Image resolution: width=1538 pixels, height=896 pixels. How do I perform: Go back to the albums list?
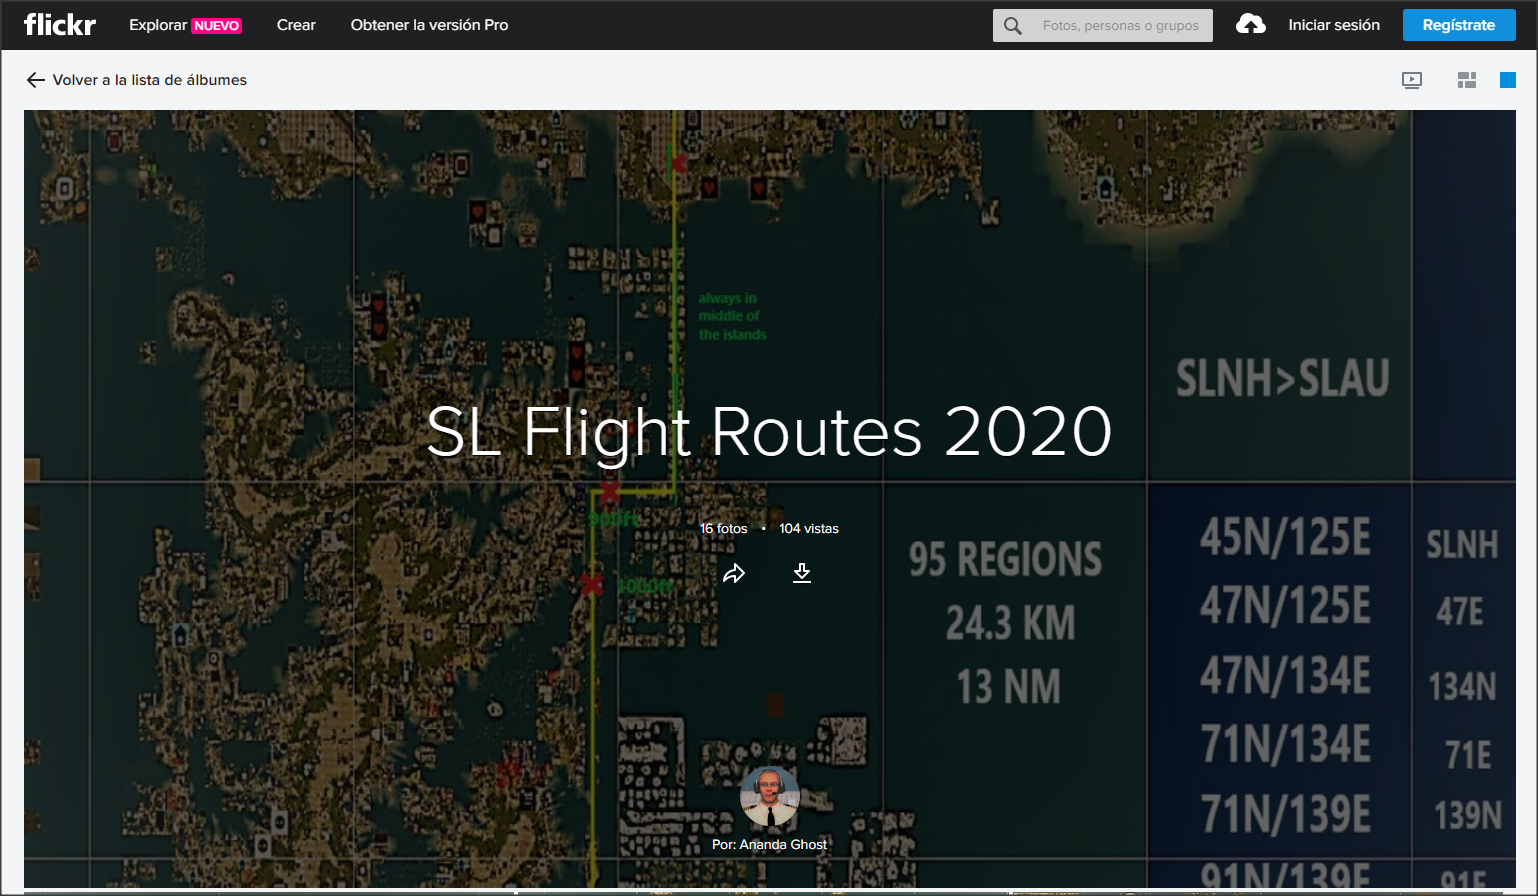point(149,80)
